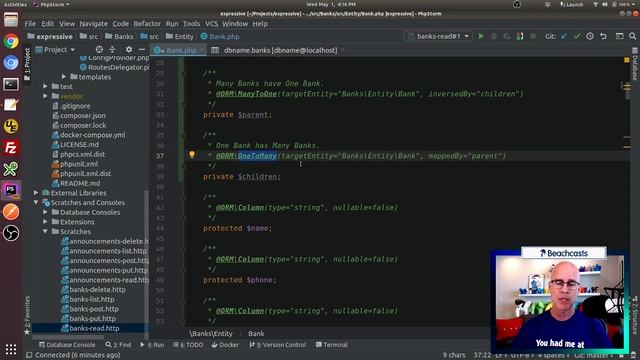Expand the vendor folder
This screenshot has width=640, height=360.
click(45, 96)
